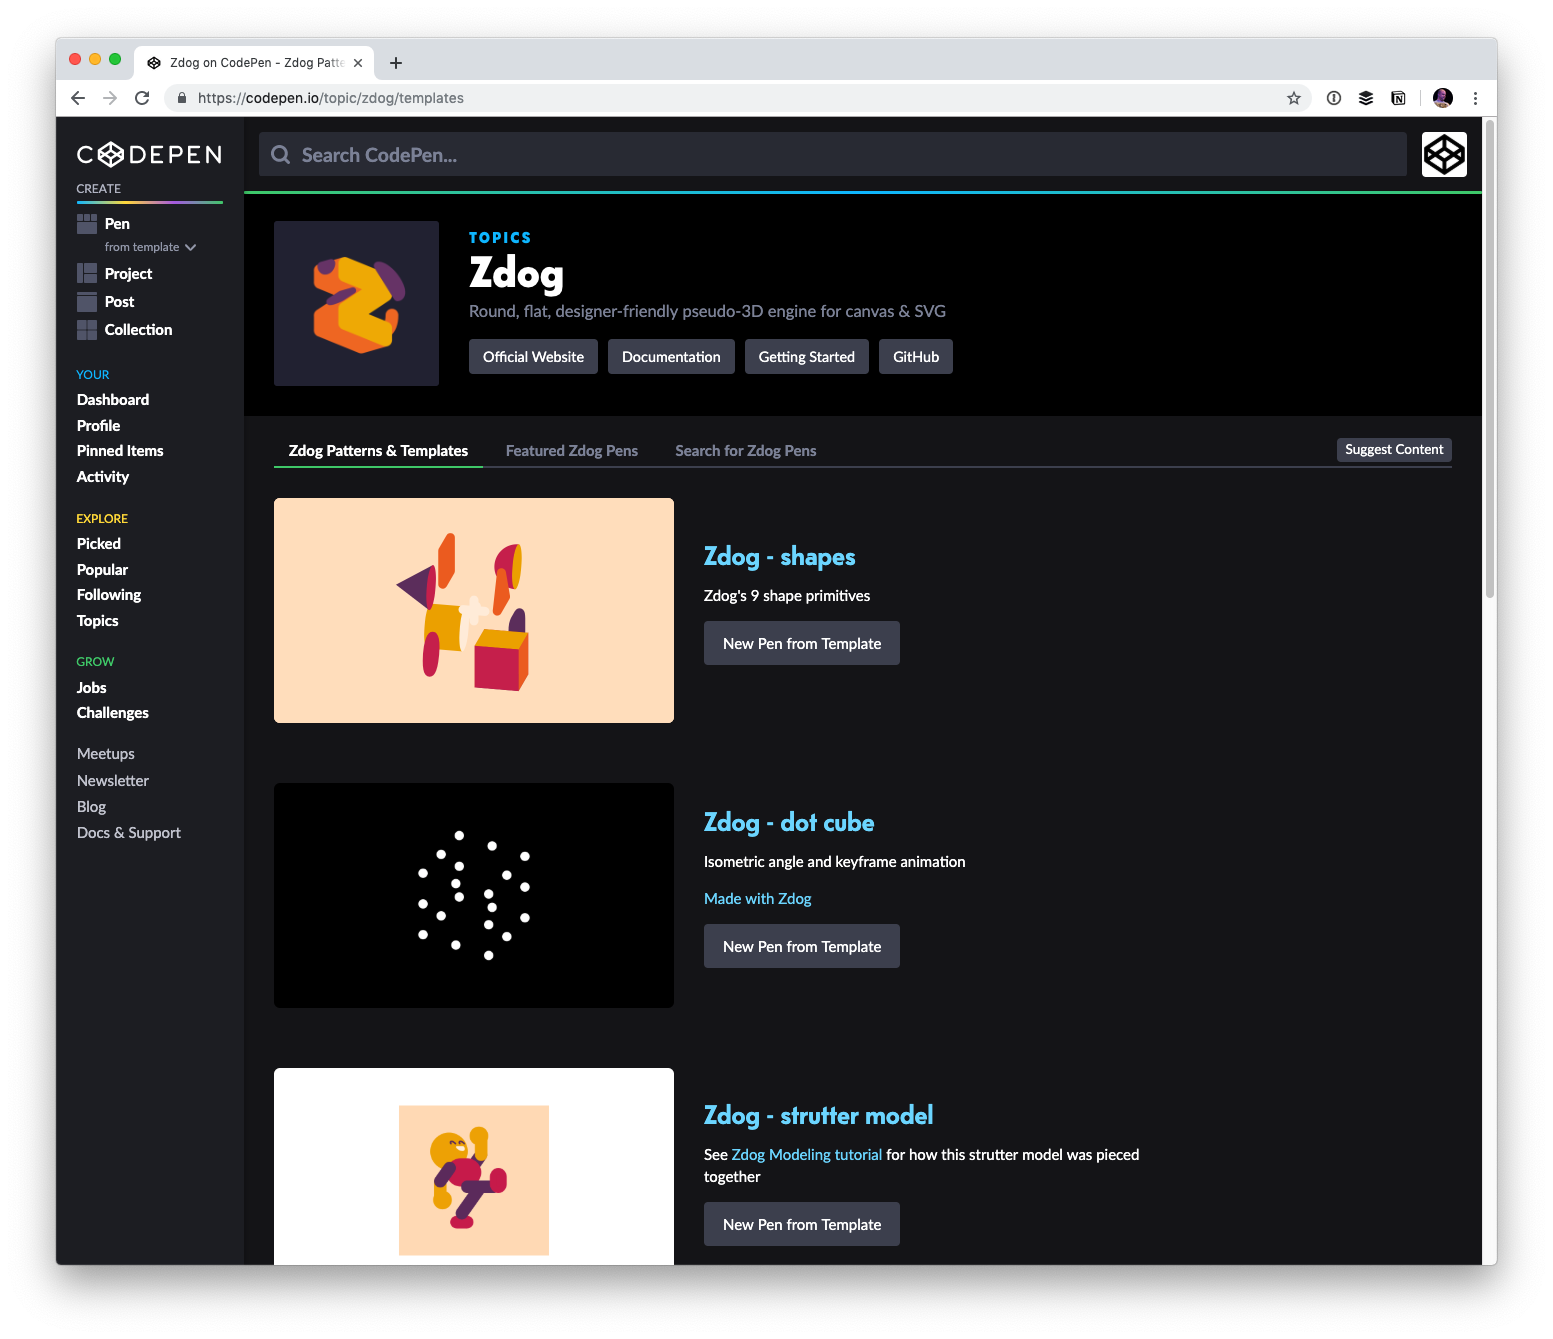Go back with browser back arrow

(78, 98)
